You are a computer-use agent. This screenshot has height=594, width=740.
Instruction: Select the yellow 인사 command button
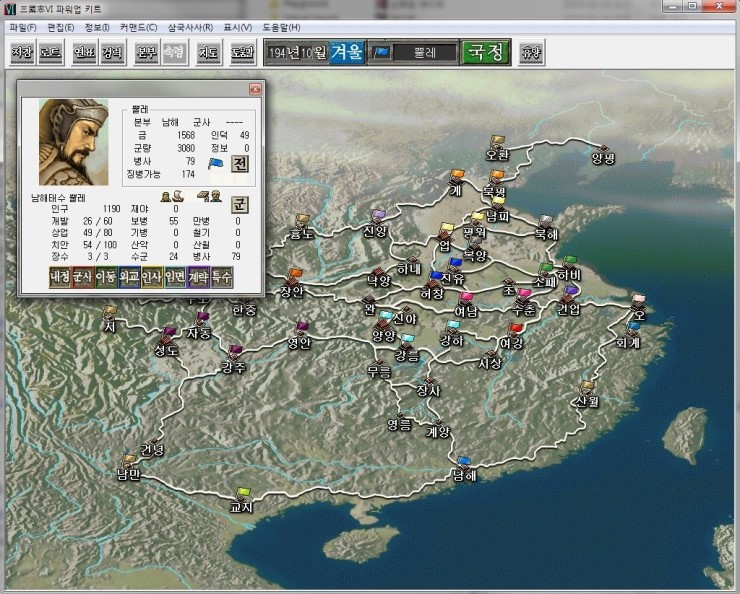152,277
